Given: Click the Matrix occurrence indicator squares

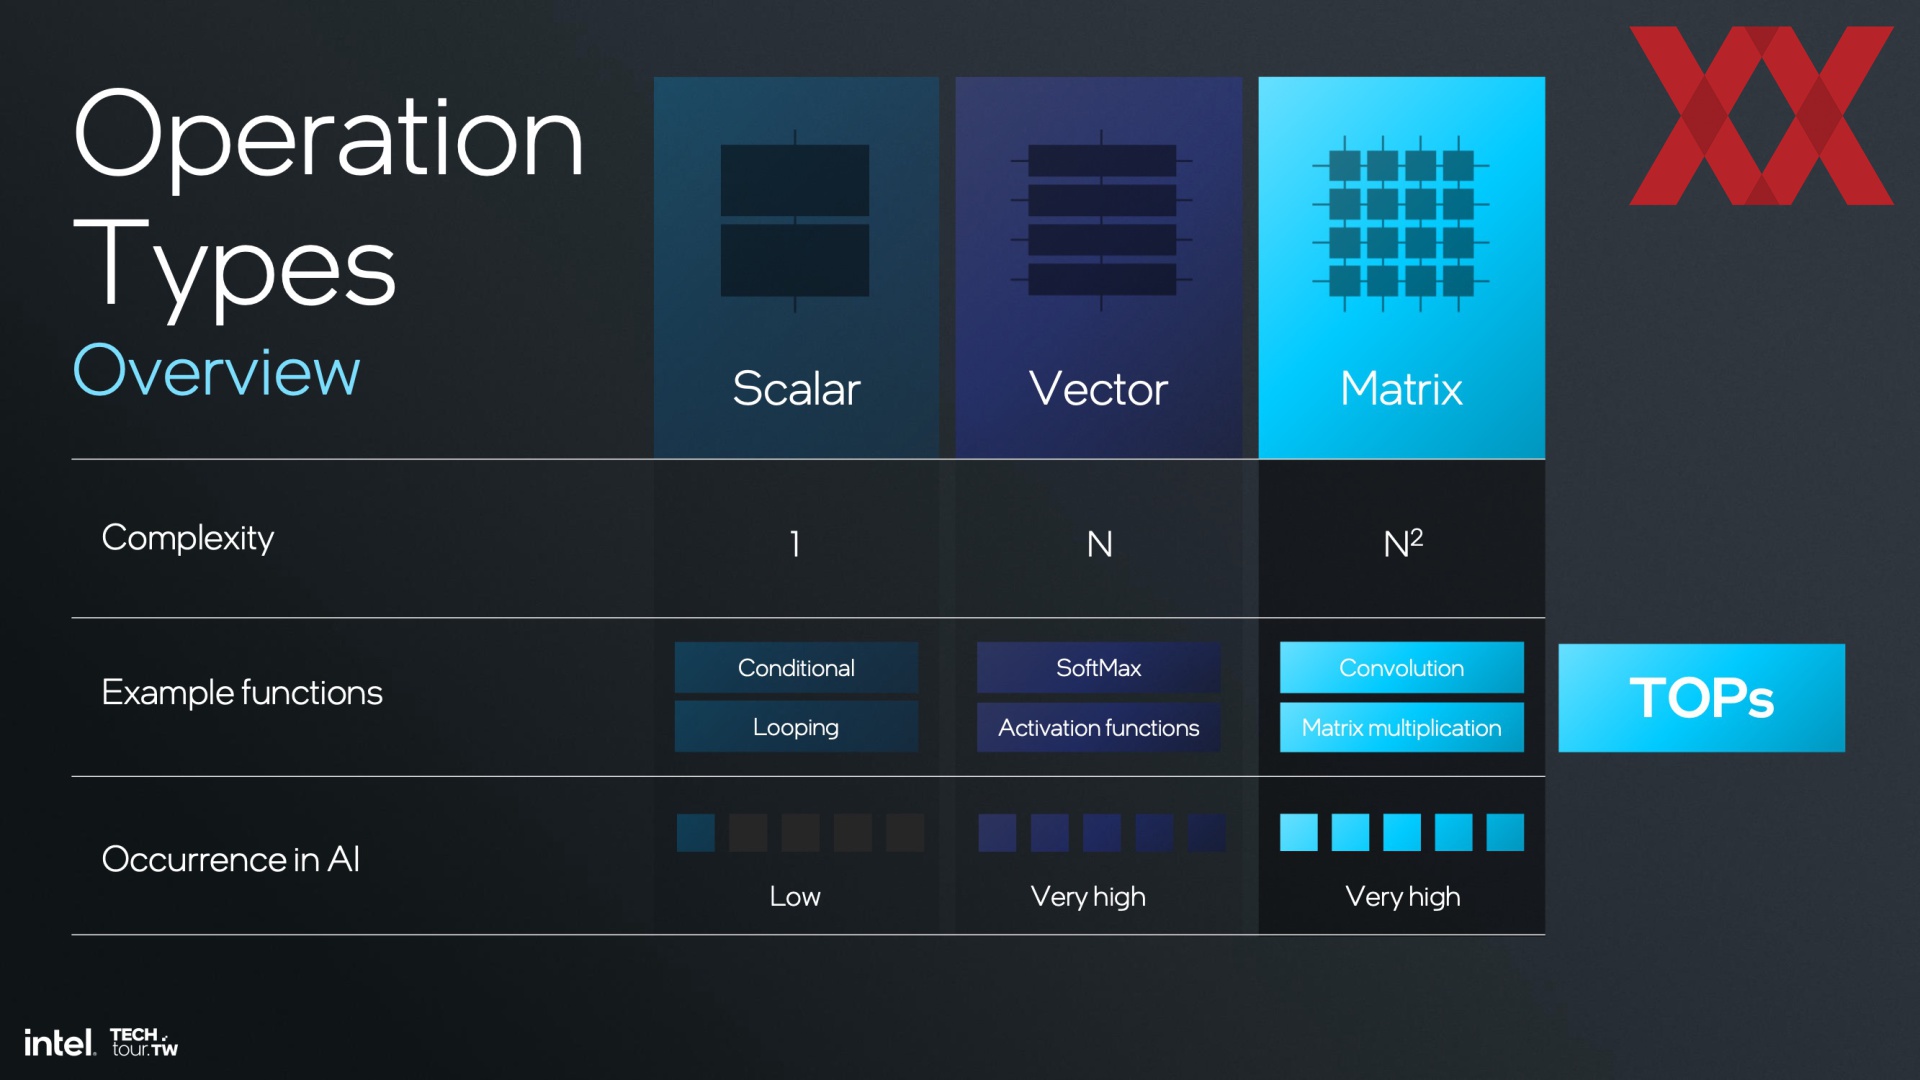Looking at the screenshot, I should click(x=1402, y=832).
